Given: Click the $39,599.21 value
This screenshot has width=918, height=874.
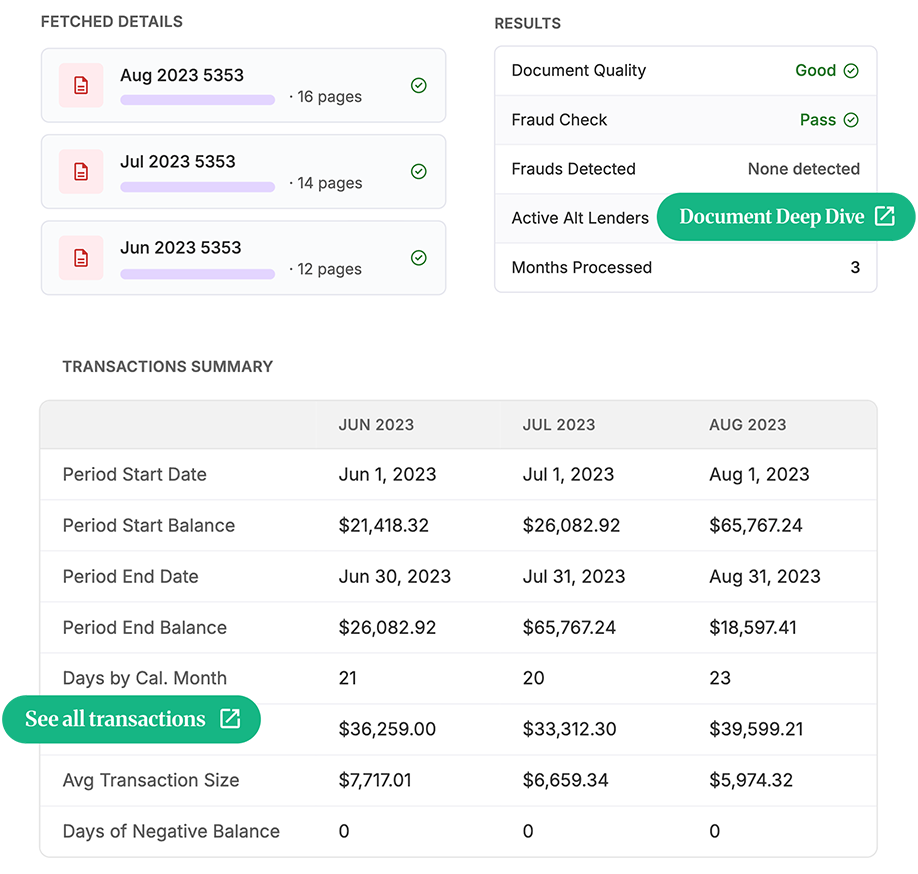Looking at the screenshot, I should [x=756, y=729].
